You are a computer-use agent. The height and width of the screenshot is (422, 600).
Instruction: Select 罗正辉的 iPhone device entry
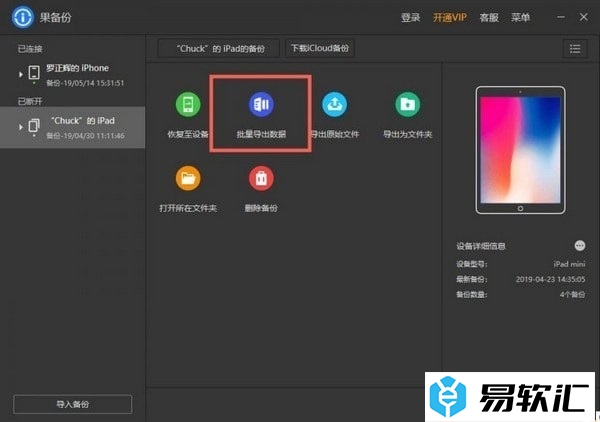point(73,75)
